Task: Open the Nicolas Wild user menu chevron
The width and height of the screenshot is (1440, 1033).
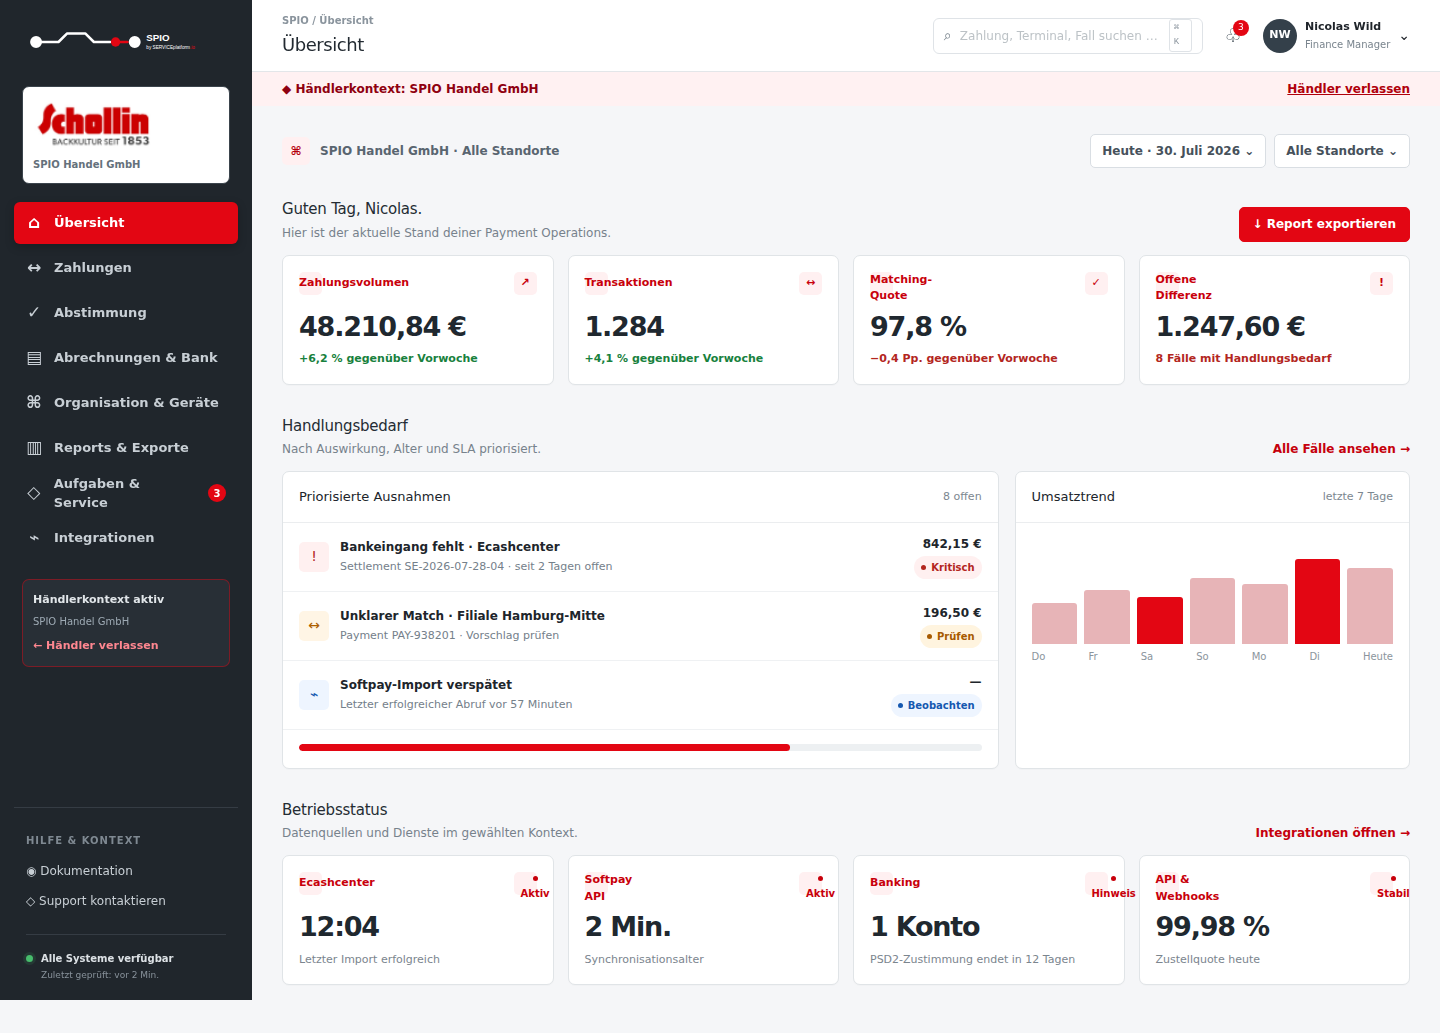Action: pos(1404,38)
